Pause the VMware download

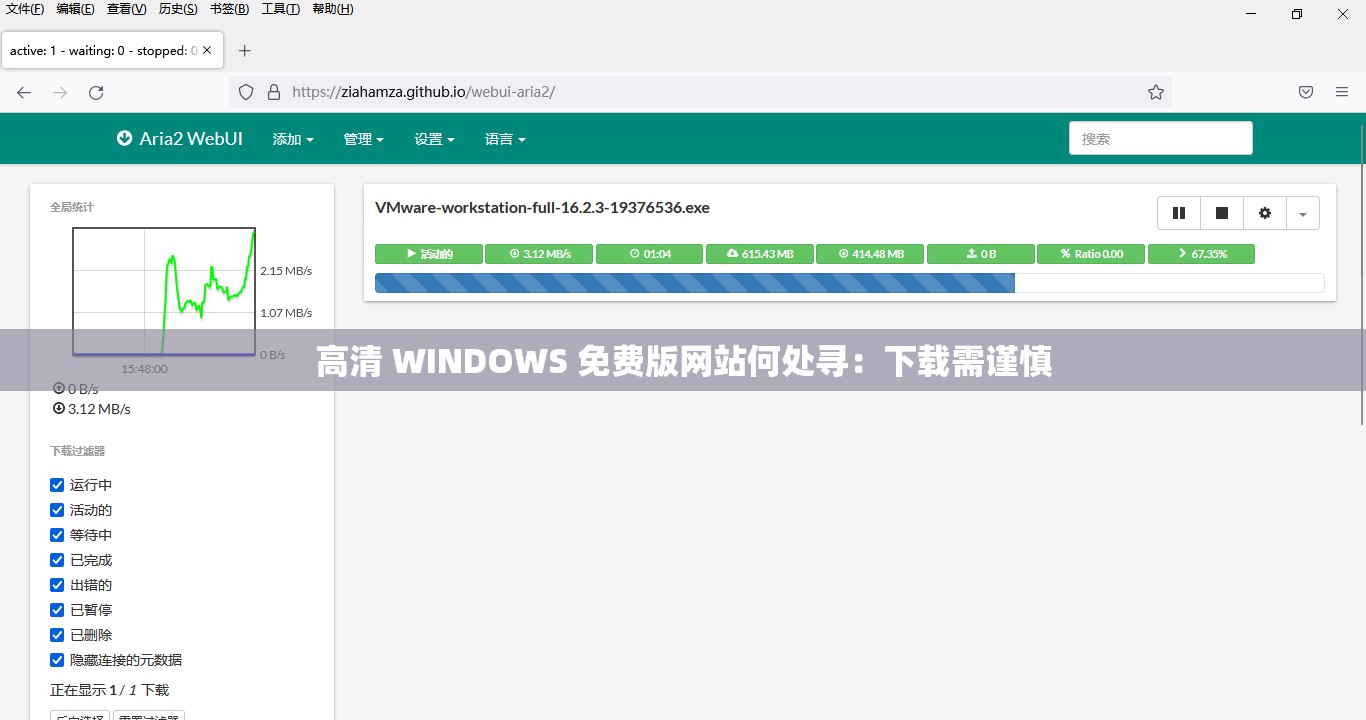pos(1179,213)
